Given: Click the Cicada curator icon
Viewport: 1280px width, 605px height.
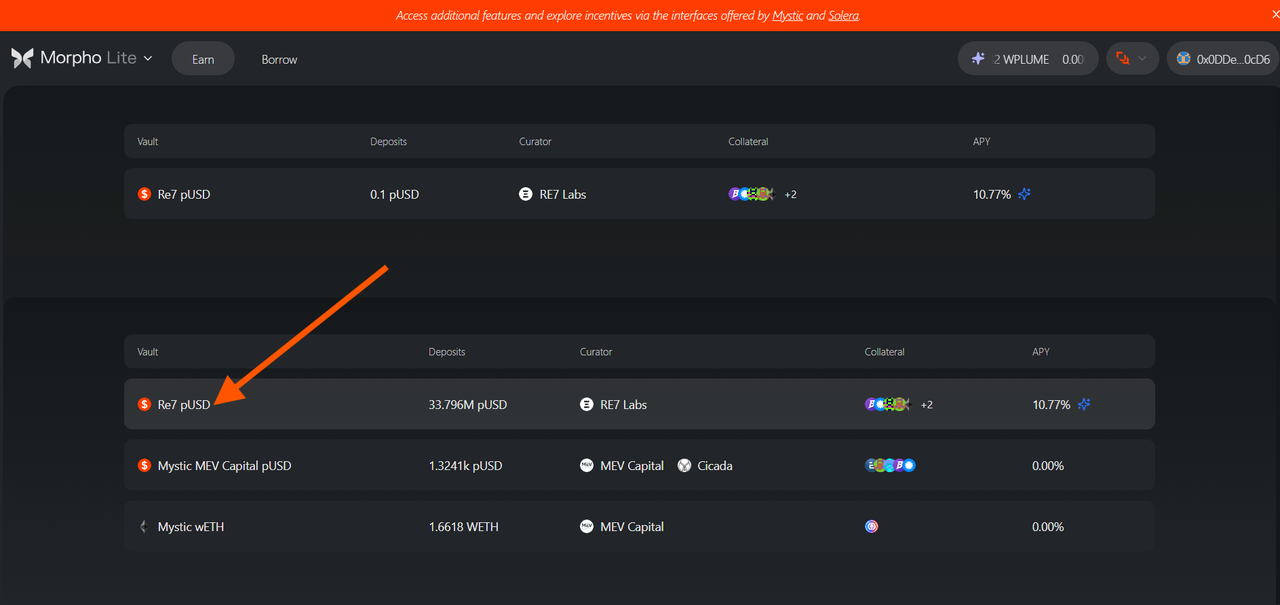Looking at the screenshot, I should click(684, 466).
